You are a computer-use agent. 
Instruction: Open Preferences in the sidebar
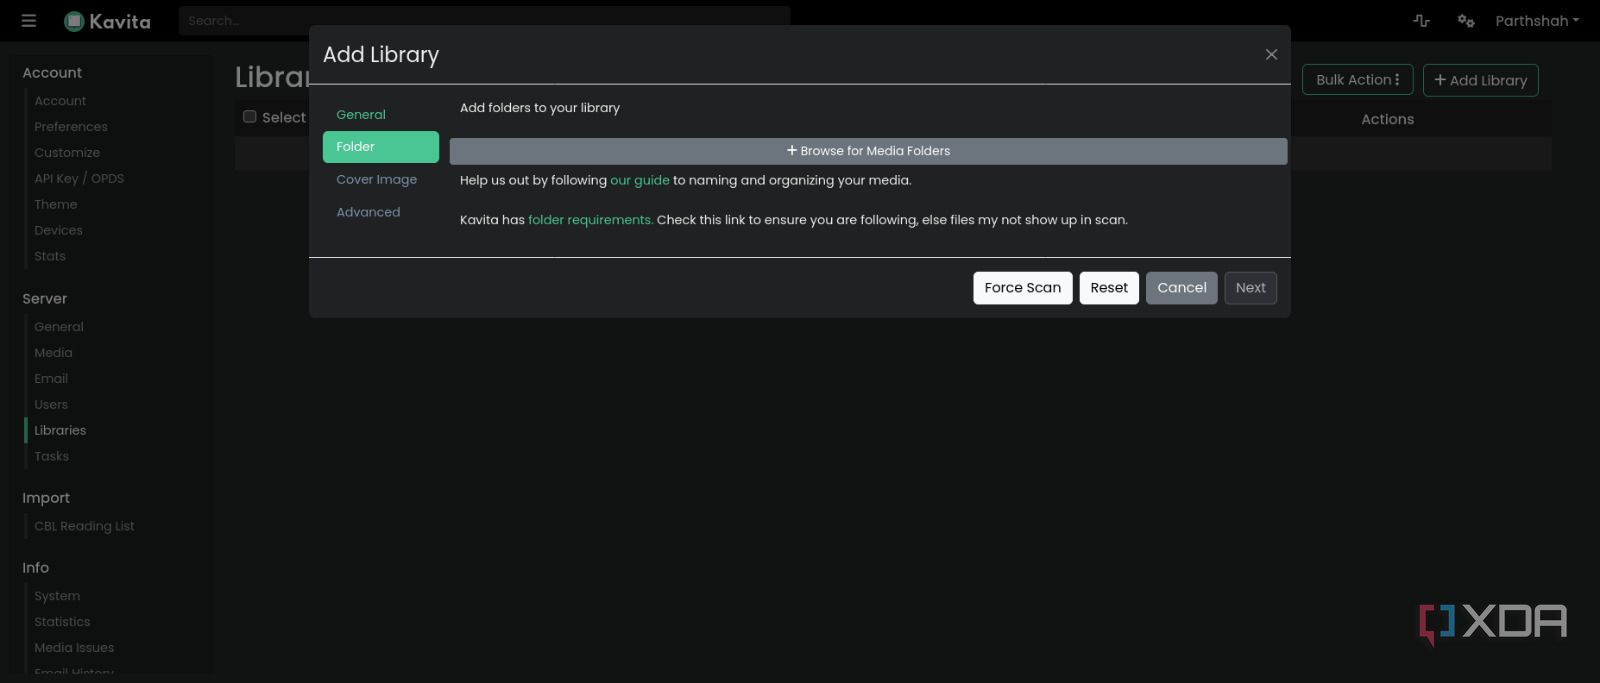71,127
